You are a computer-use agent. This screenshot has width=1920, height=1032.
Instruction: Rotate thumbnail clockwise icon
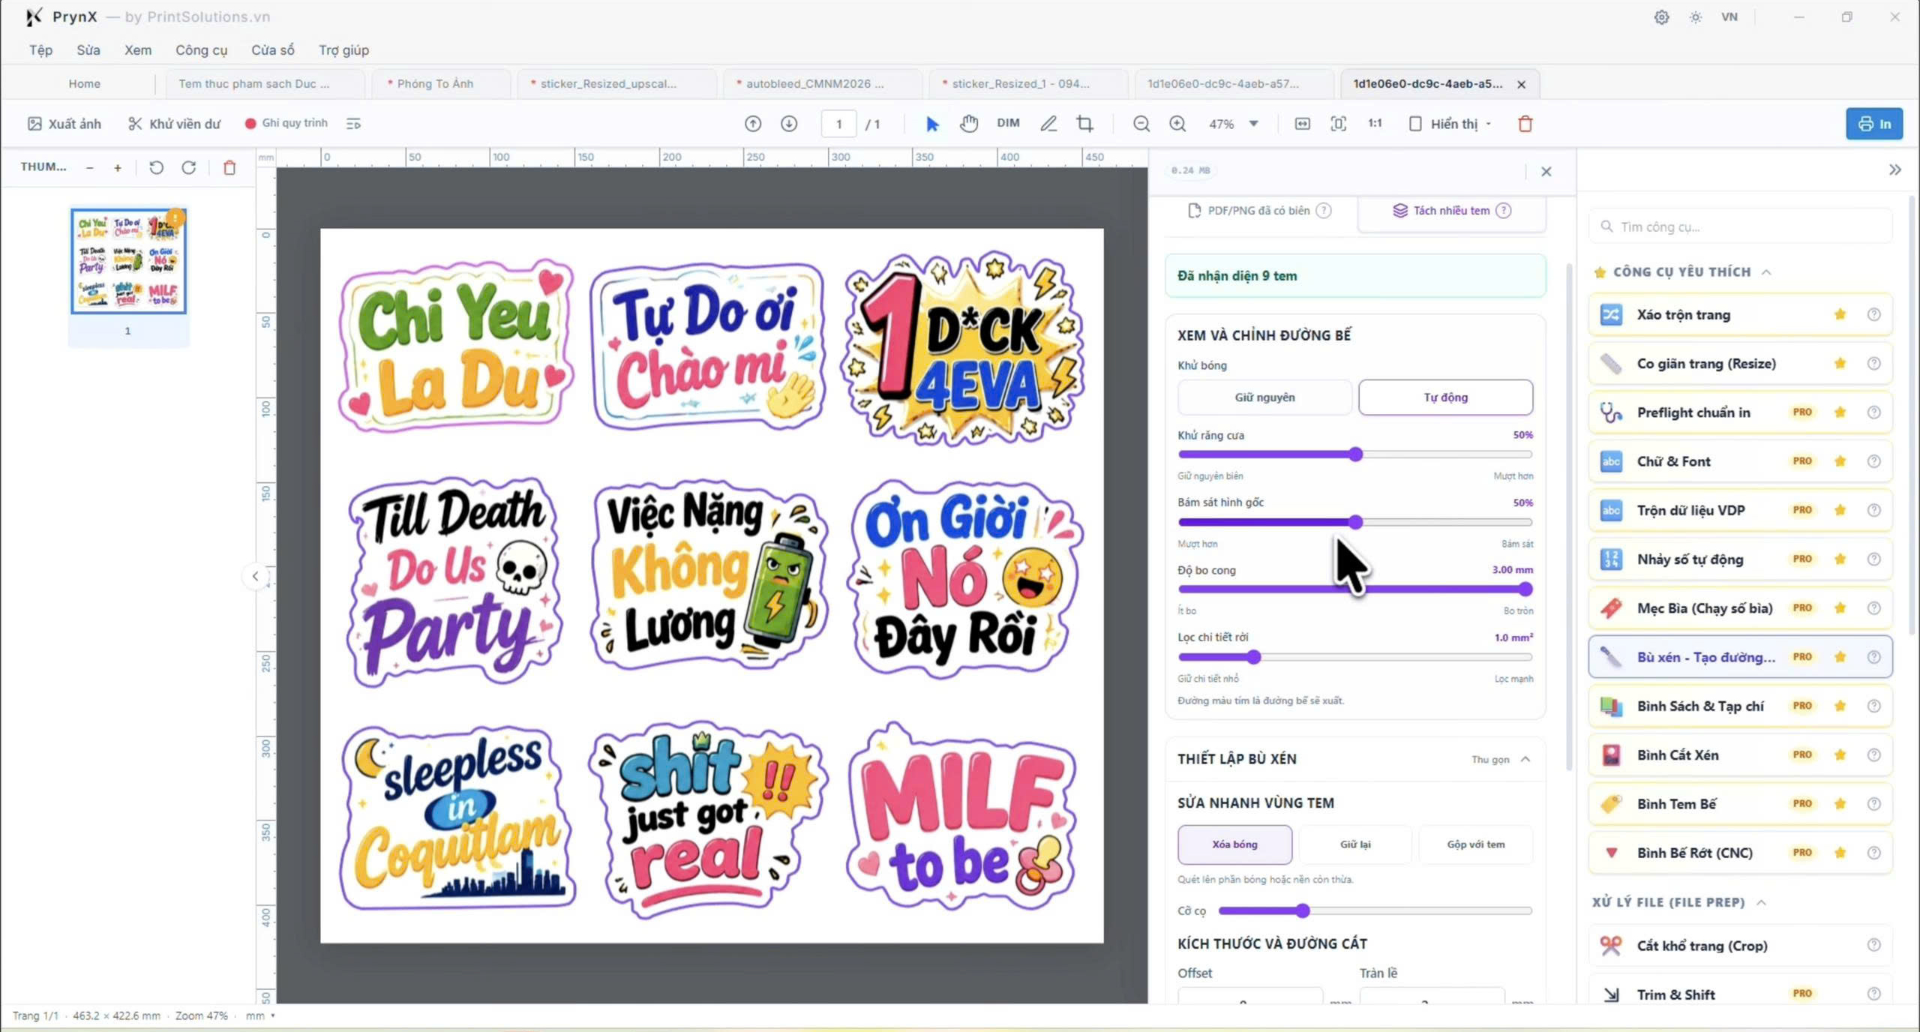tap(189, 167)
